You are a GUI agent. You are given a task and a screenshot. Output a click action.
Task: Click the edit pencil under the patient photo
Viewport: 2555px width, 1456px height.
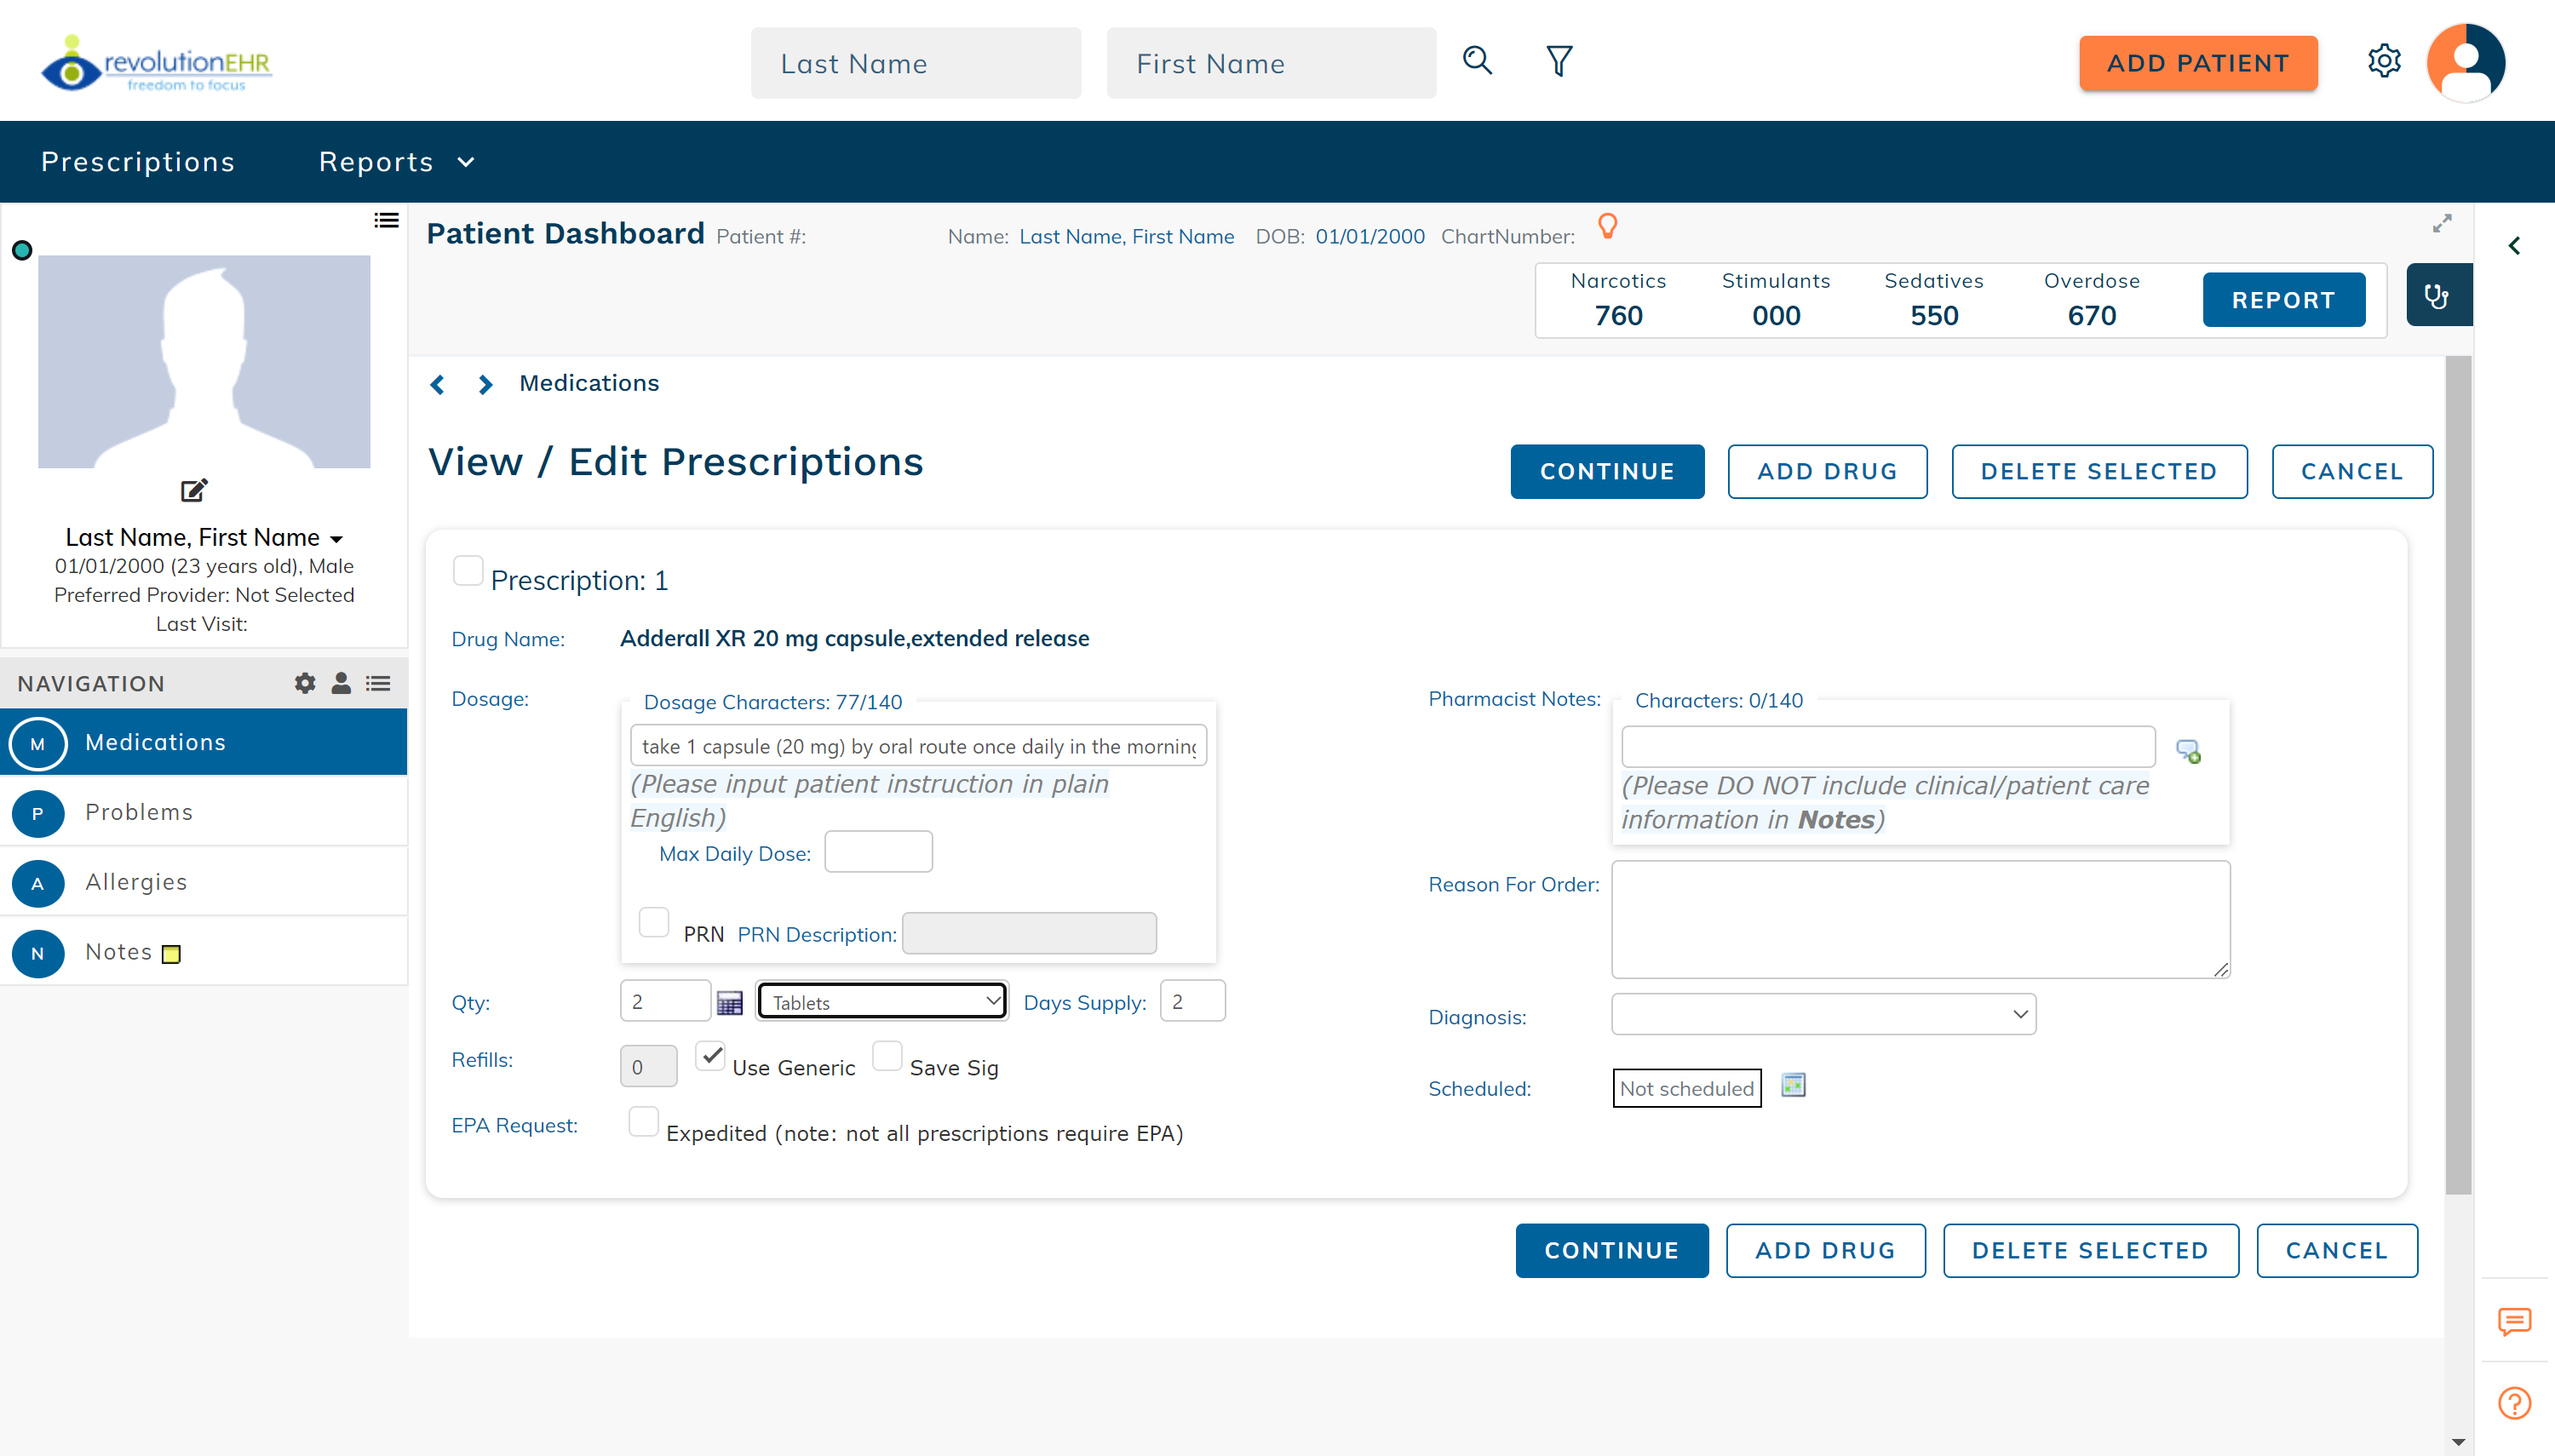(x=194, y=490)
